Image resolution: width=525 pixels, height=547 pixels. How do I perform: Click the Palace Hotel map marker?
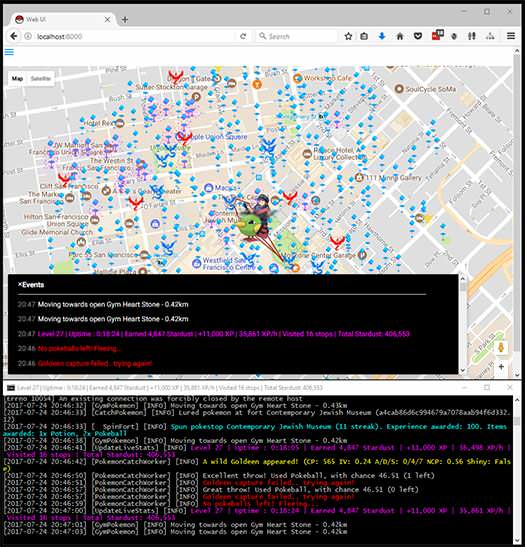pyautogui.click(x=307, y=153)
